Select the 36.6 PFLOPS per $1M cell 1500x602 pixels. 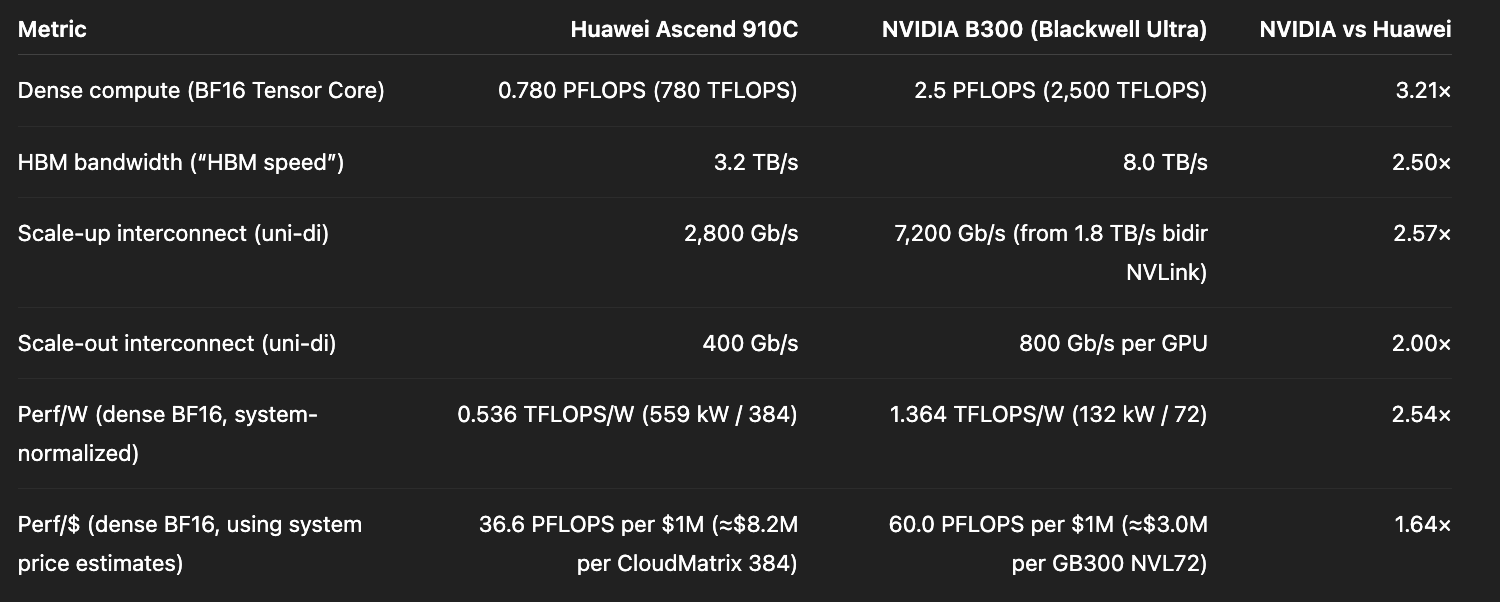[x=638, y=543]
